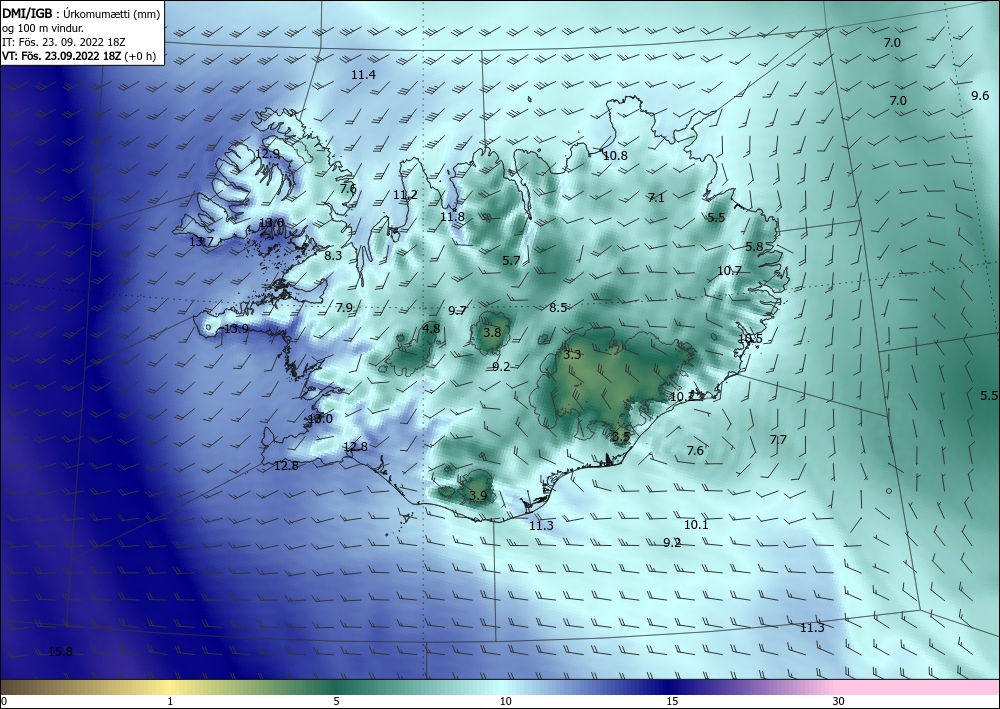Click the 10.1 map value

(x=696, y=525)
